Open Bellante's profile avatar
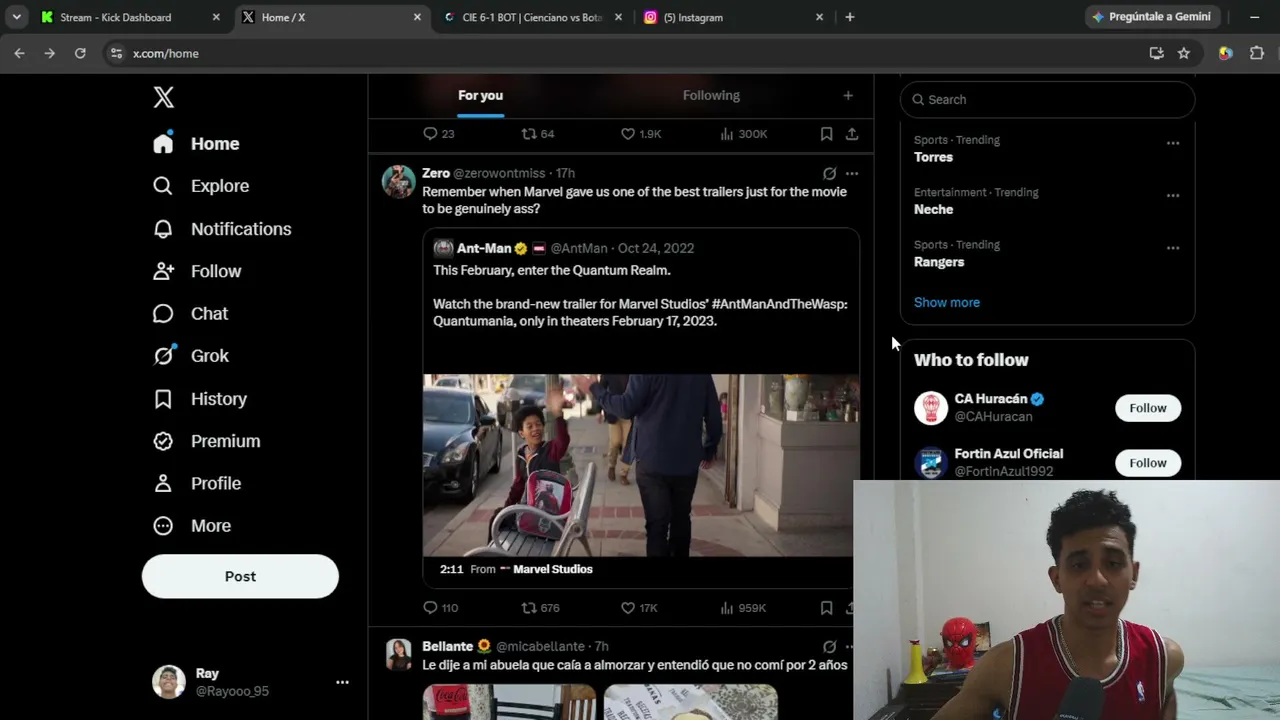 [x=398, y=655]
